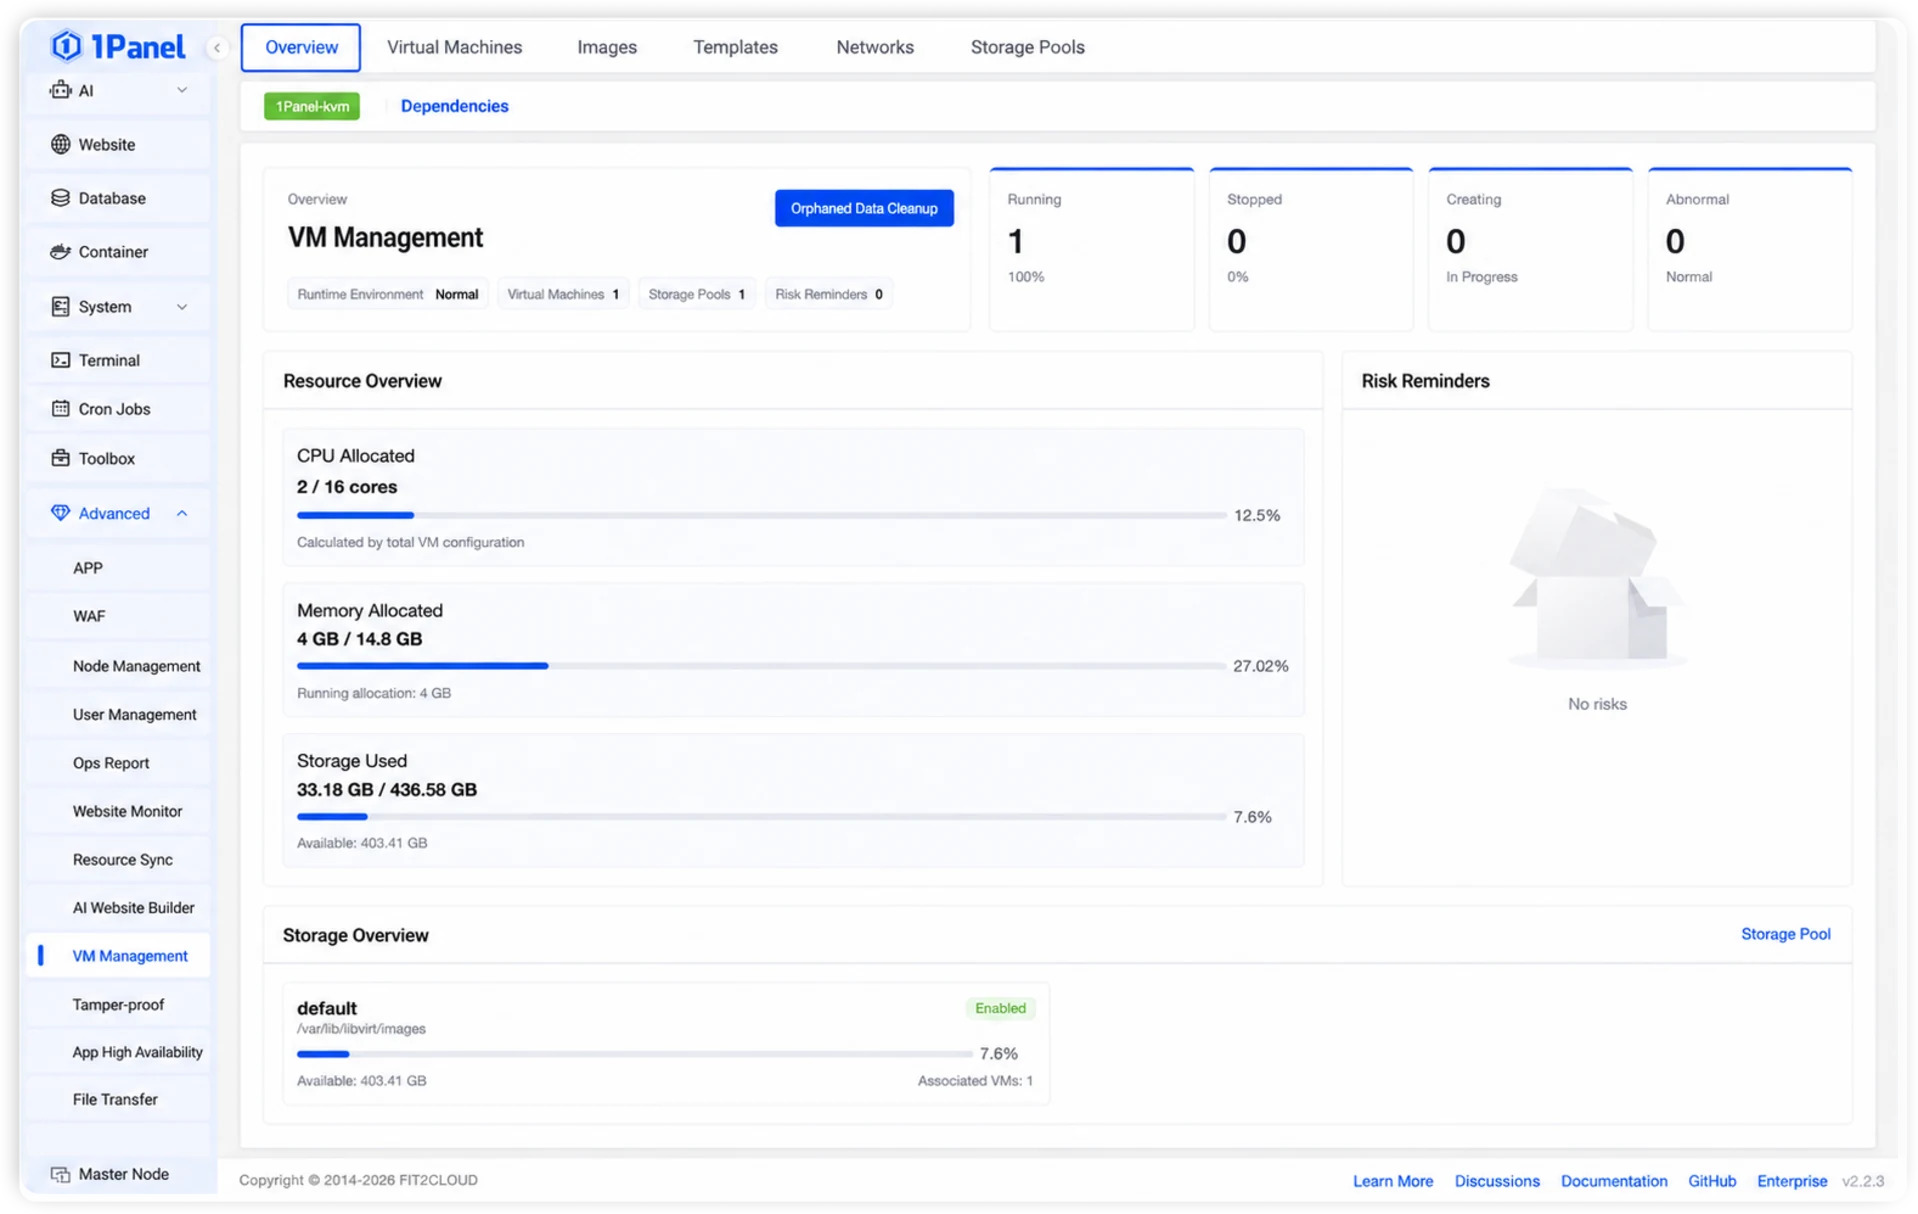Screen dimensions: 1918x1214
Task: Click the CPU Allocated progress bar
Action: pos(761,515)
